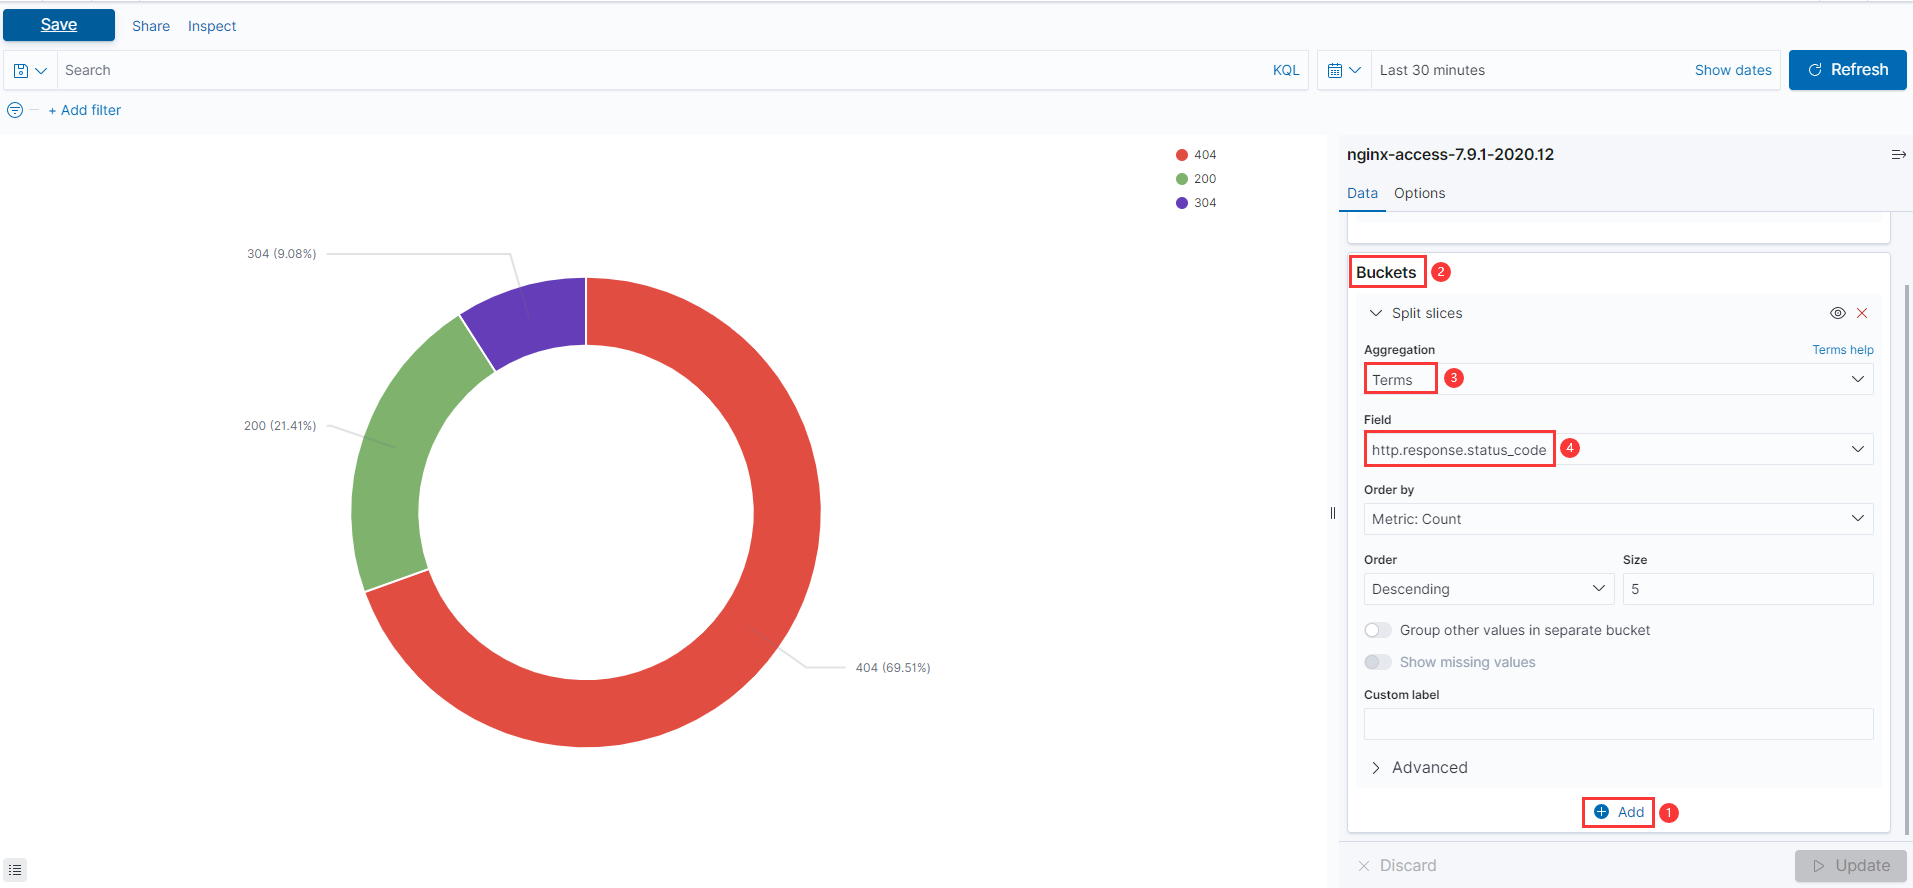Viewport: 1913px width, 888px height.
Task: Click the red 404 legend color dot
Action: [x=1182, y=155]
